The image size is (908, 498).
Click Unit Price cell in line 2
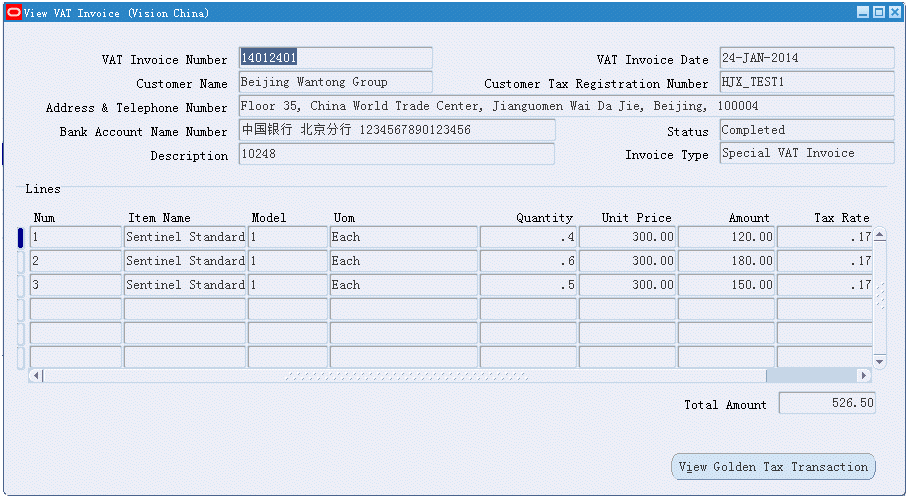pyautogui.click(x=627, y=261)
